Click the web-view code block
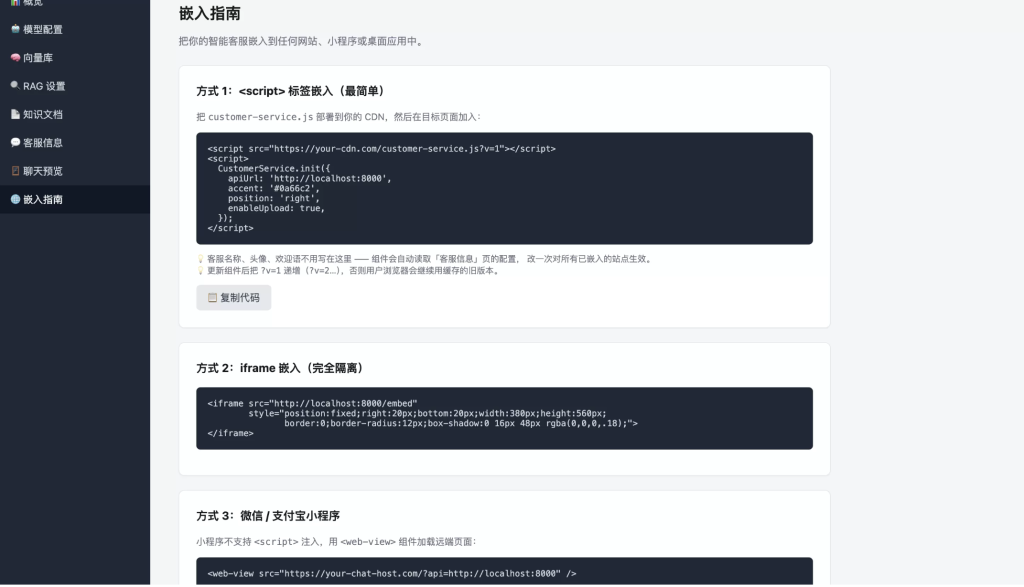Image resolution: width=1024 pixels, height=587 pixels. click(504, 571)
